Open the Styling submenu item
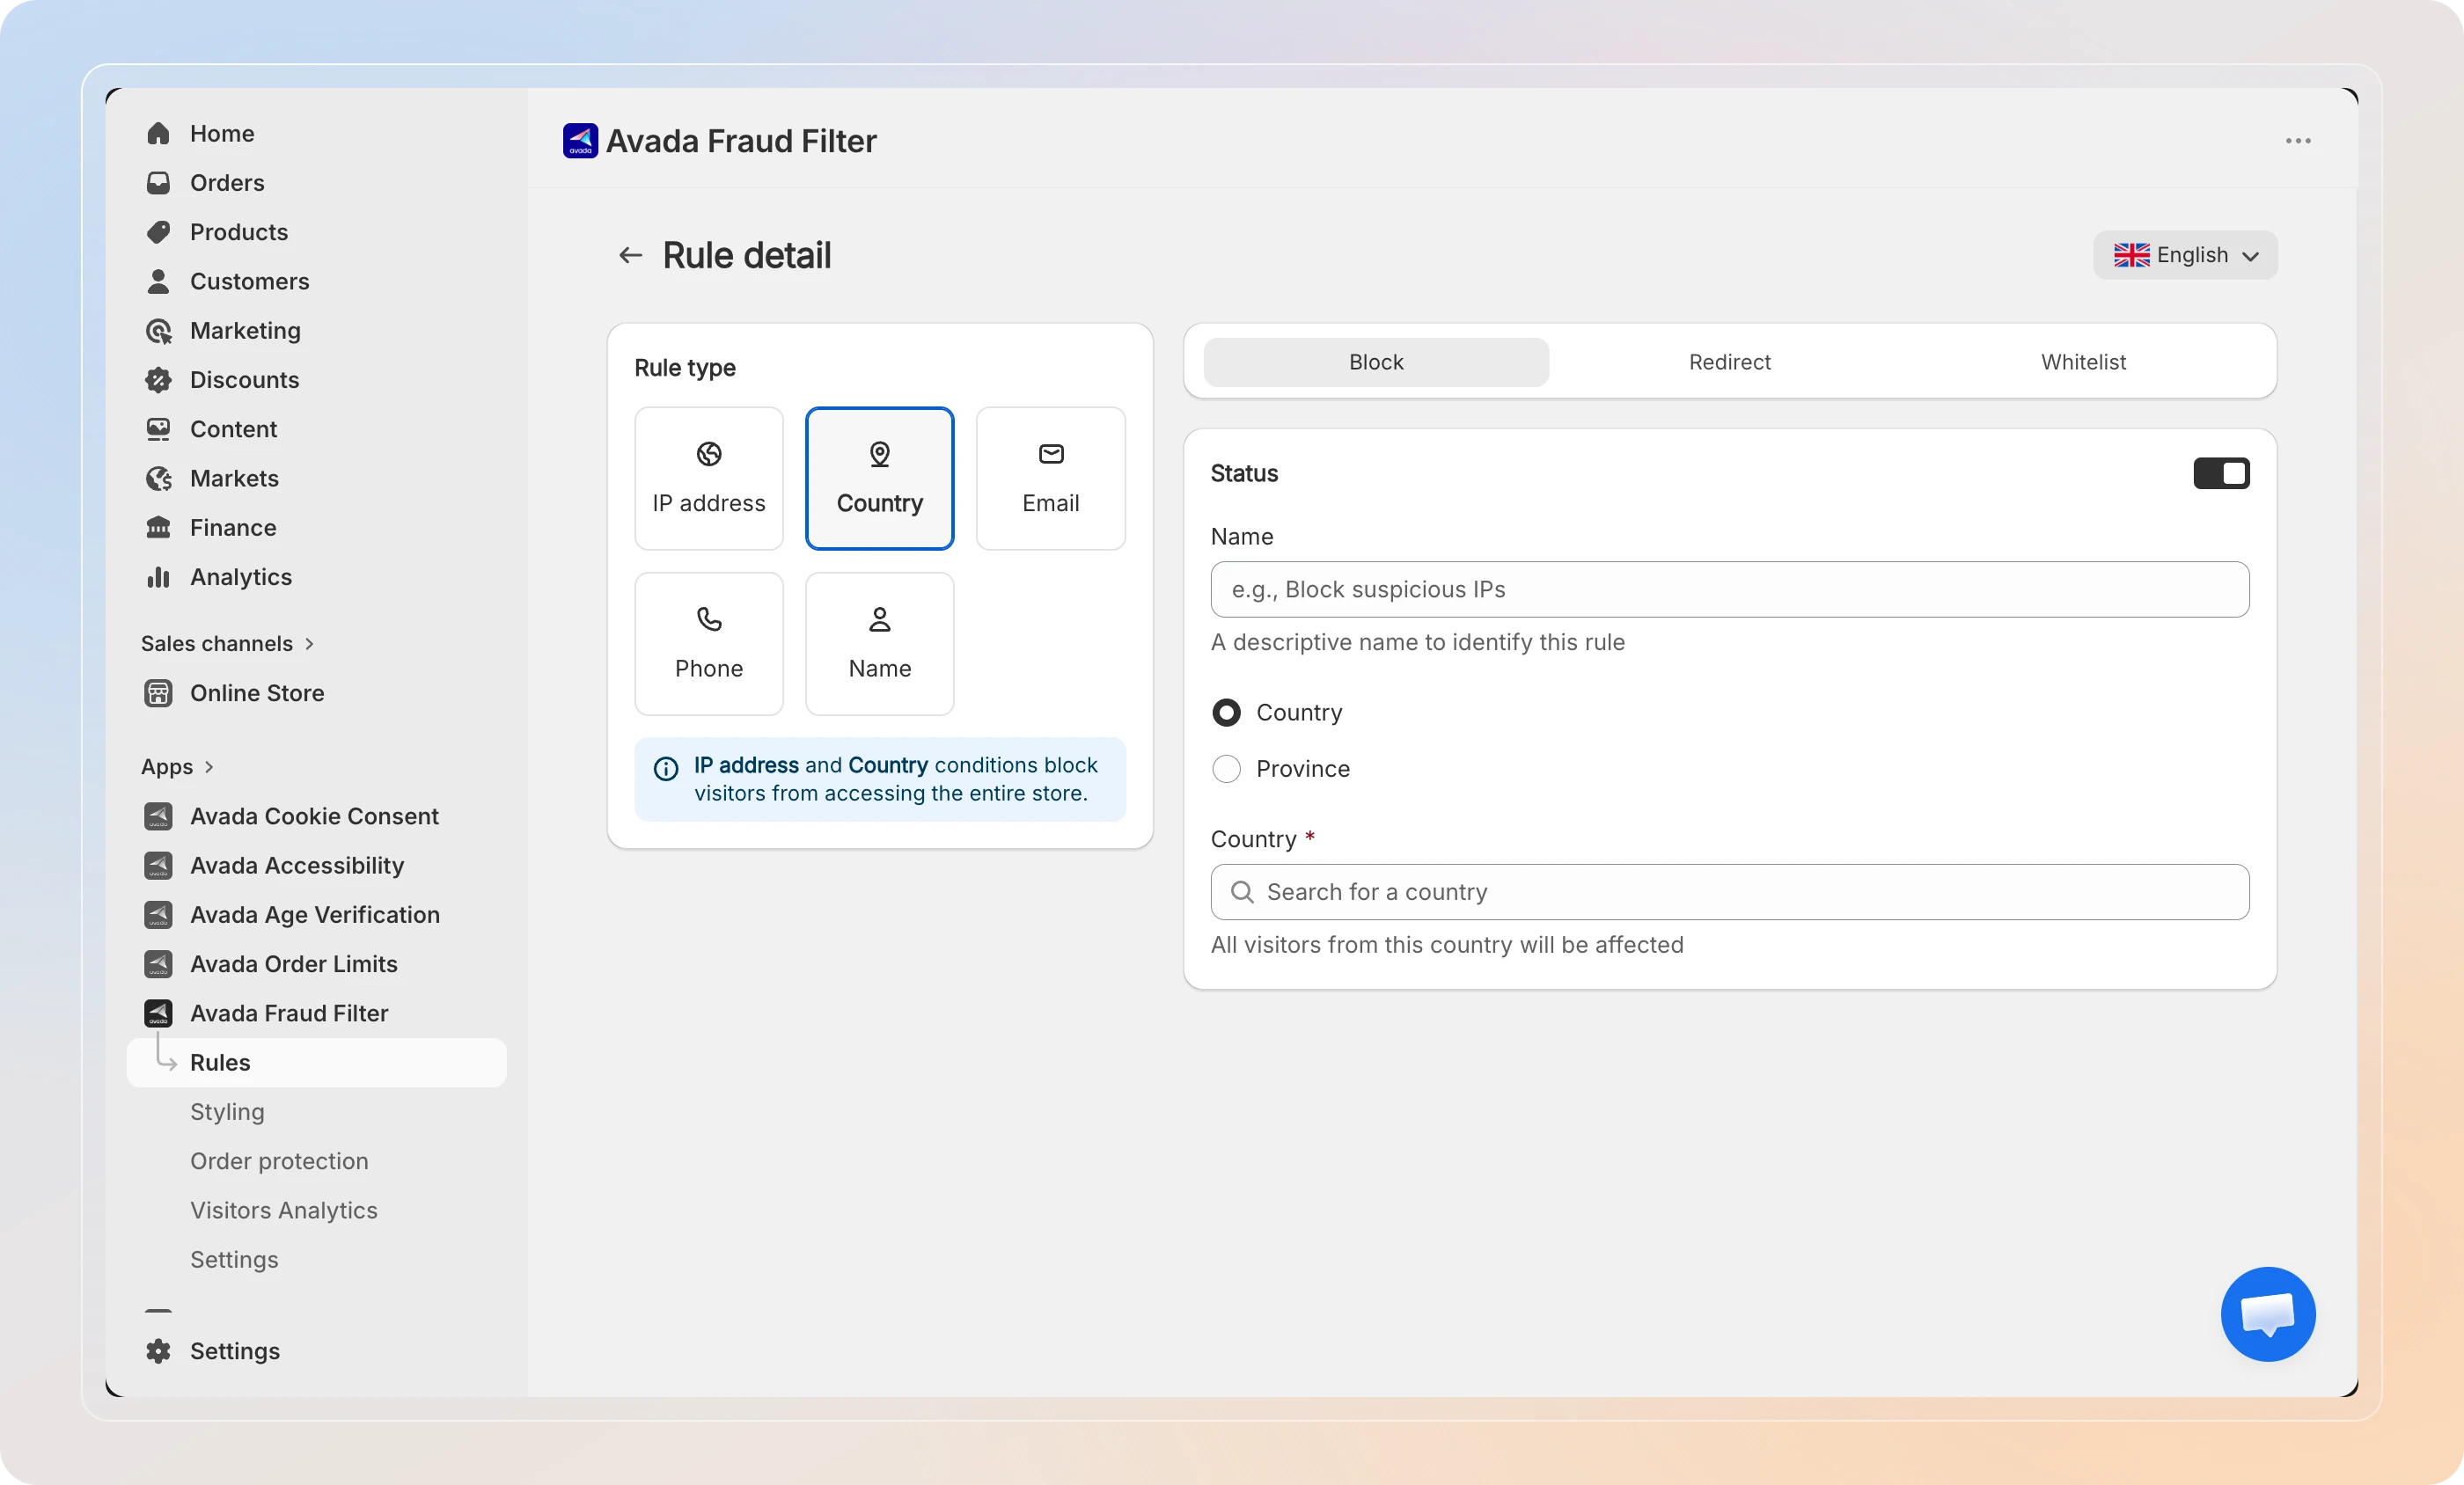Viewport: 2464px width, 1485px height. click(x=227, y=1112)
